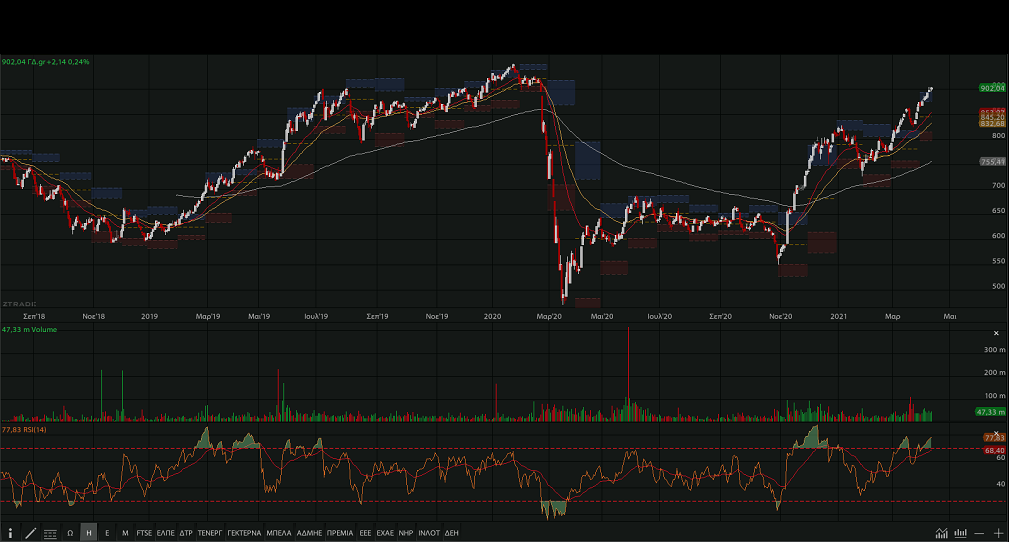Select the daily H timeframe
This screenshot has width=1009, height=542.
[89, 533]
